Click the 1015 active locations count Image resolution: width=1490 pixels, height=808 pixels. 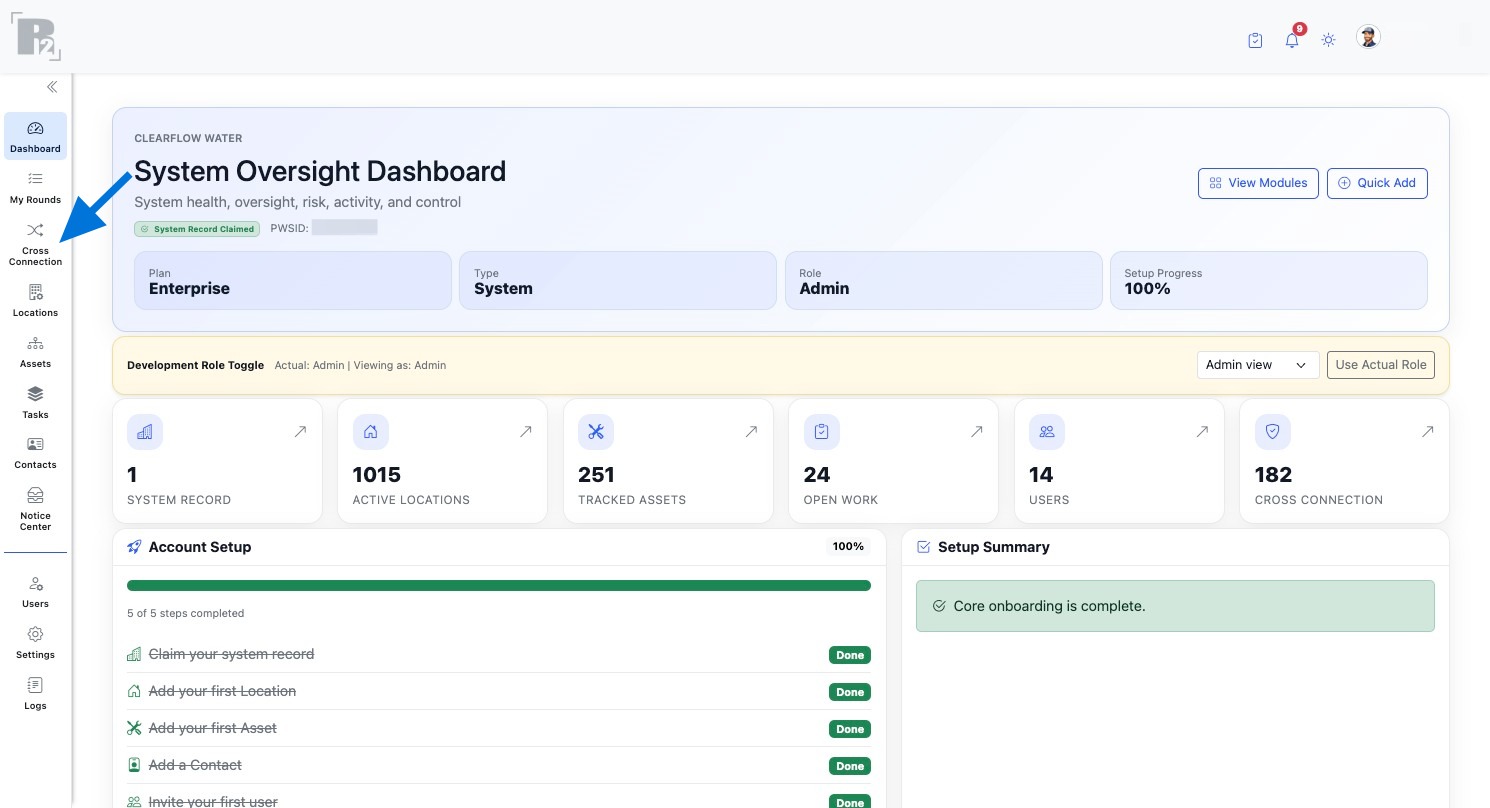[x=376, y=475]
